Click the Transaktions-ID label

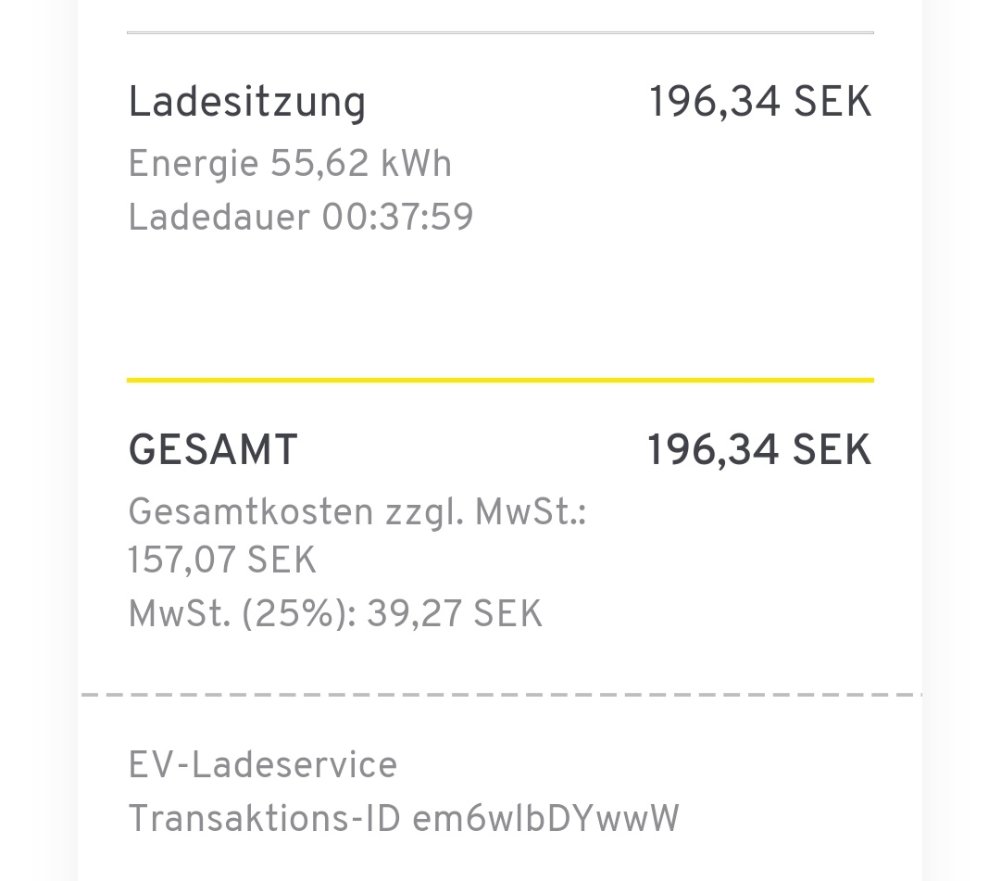pyautogui.click(x=264, y=818)
